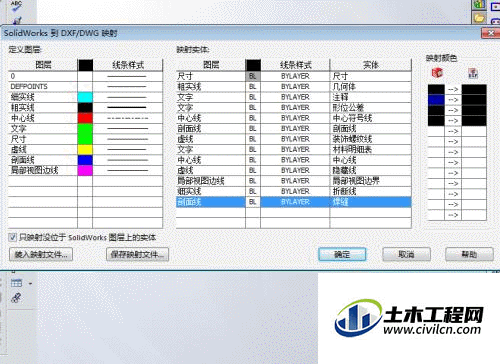
Task: Select layer 0 in defined layers
Action: [x=43, y=76]
